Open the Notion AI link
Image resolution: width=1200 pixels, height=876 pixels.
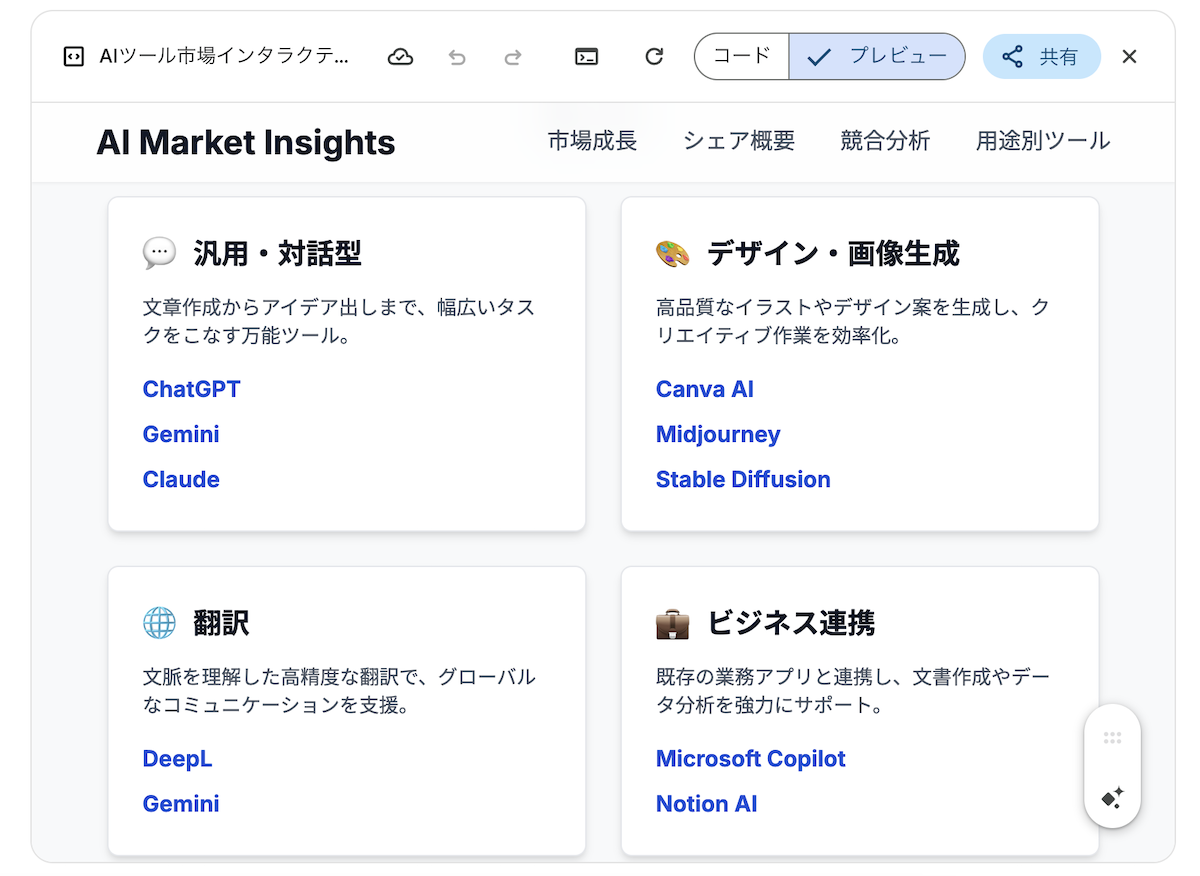pos(707,804)
